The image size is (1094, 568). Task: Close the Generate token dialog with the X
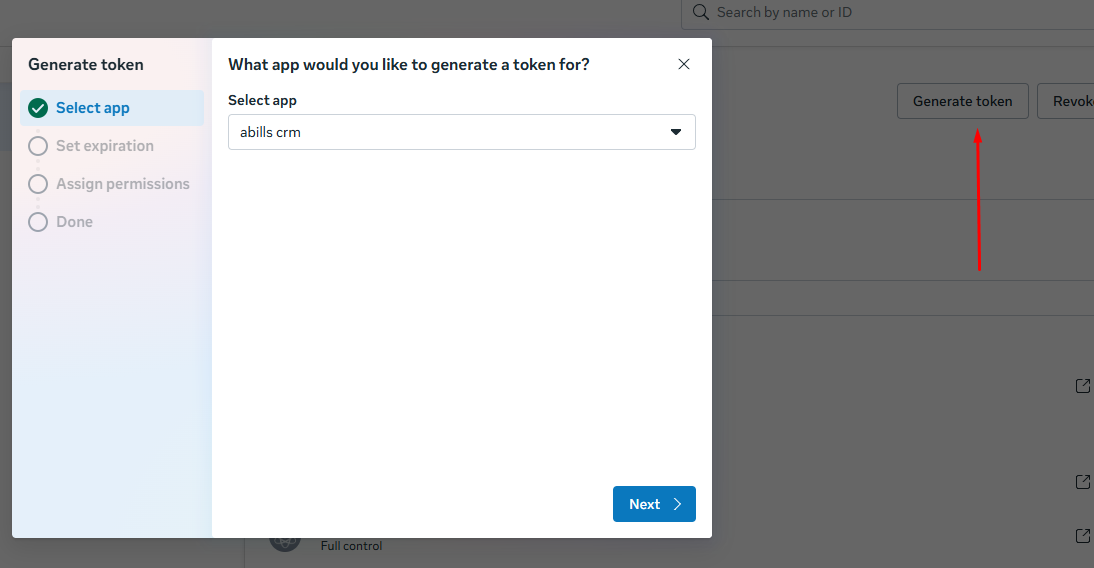[684, 64]
